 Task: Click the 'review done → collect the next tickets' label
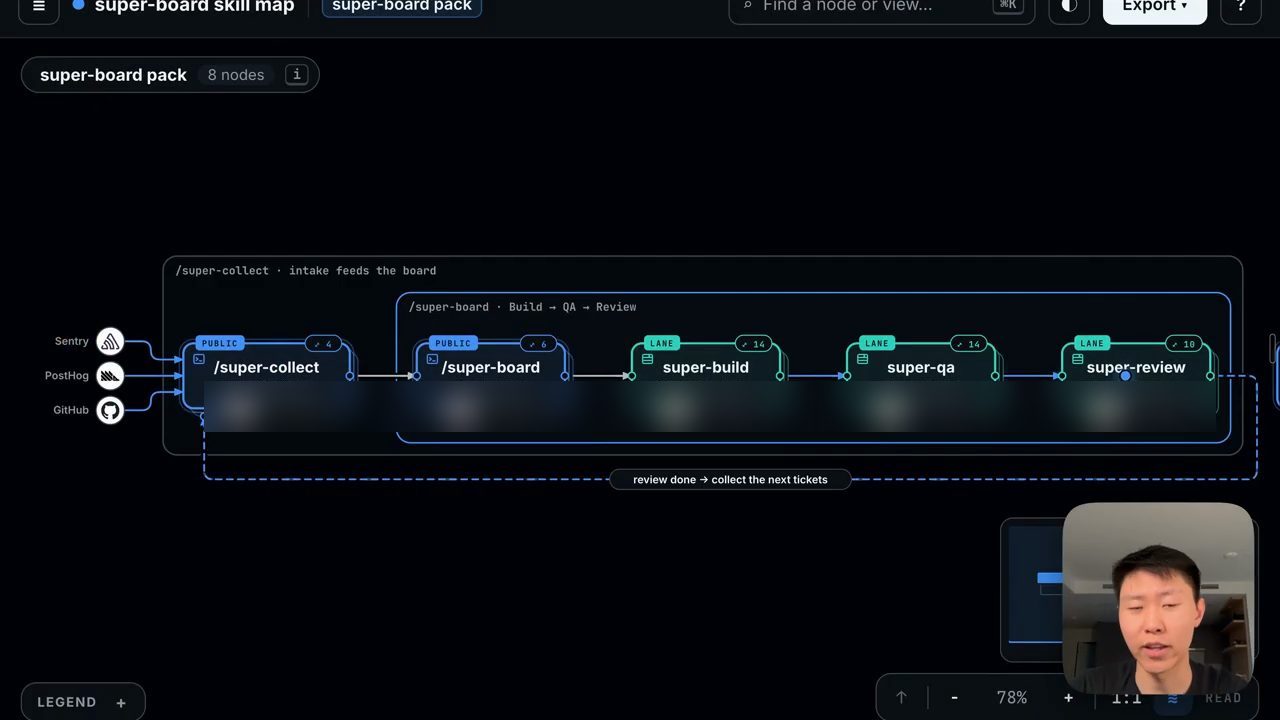click(730, 480)
